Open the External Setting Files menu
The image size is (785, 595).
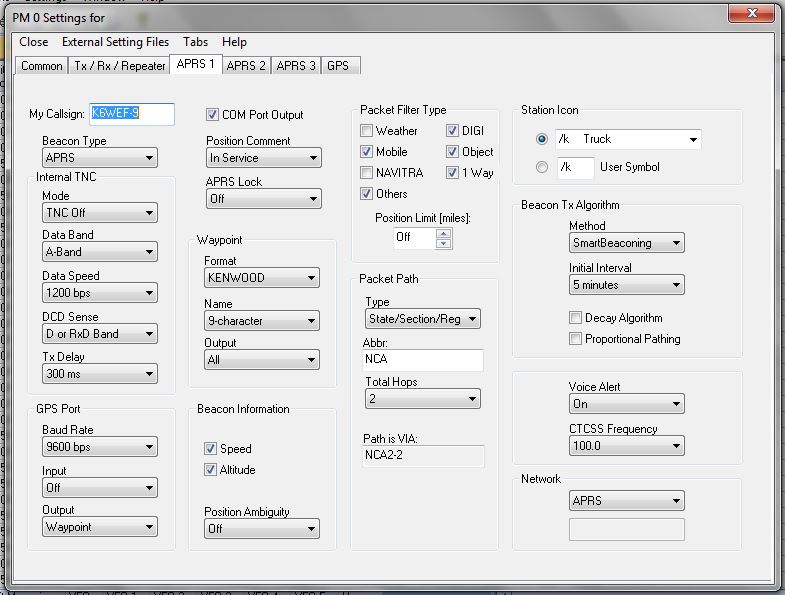[x=115, y=42]
